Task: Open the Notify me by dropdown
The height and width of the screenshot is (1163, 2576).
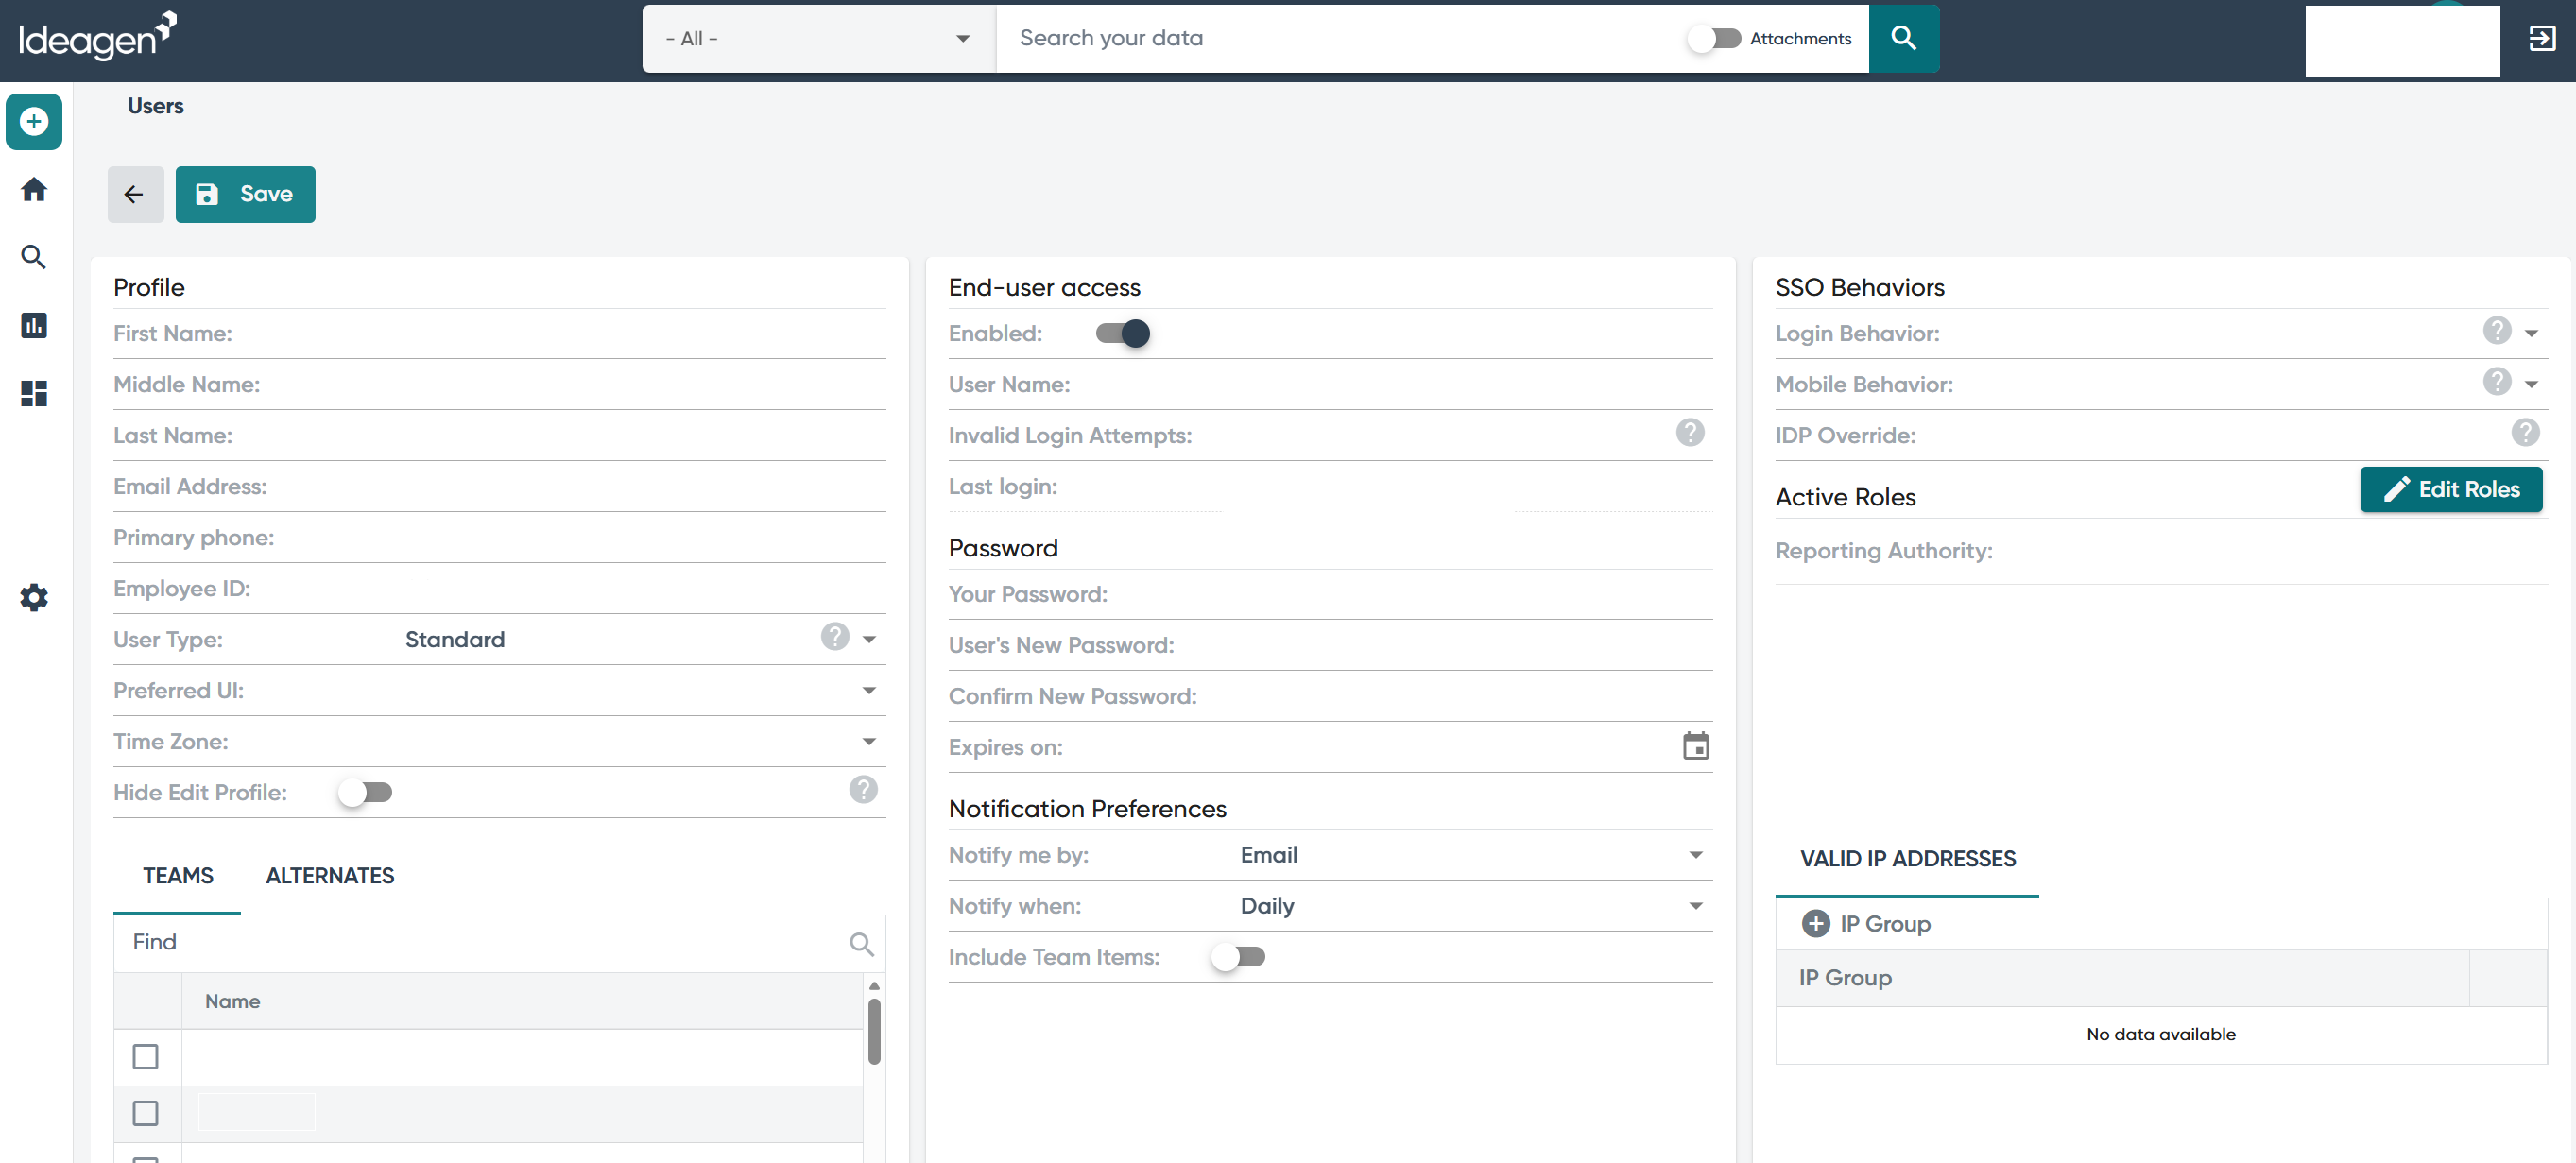Action: click(x=1695, y=855)
